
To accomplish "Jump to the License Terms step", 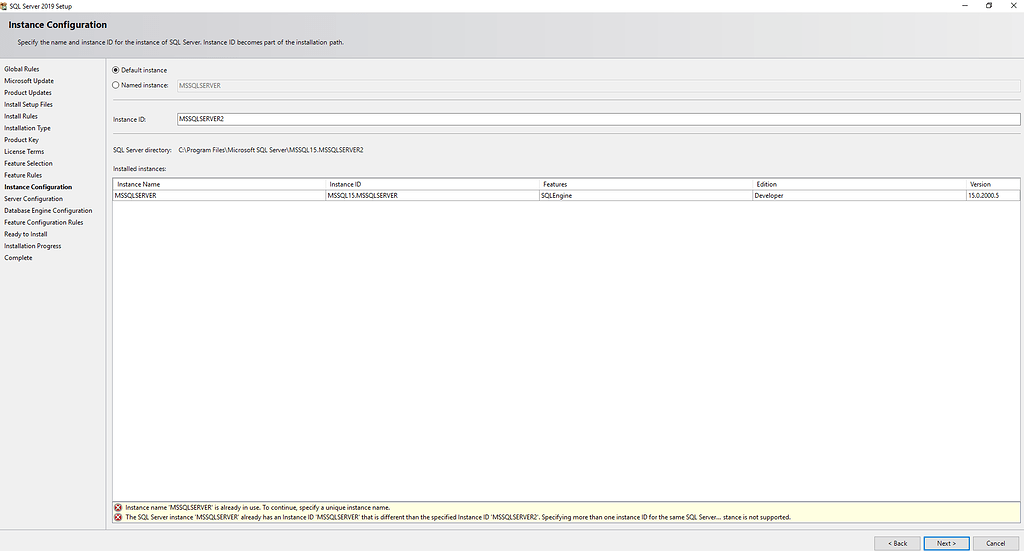I will point(24,152).
